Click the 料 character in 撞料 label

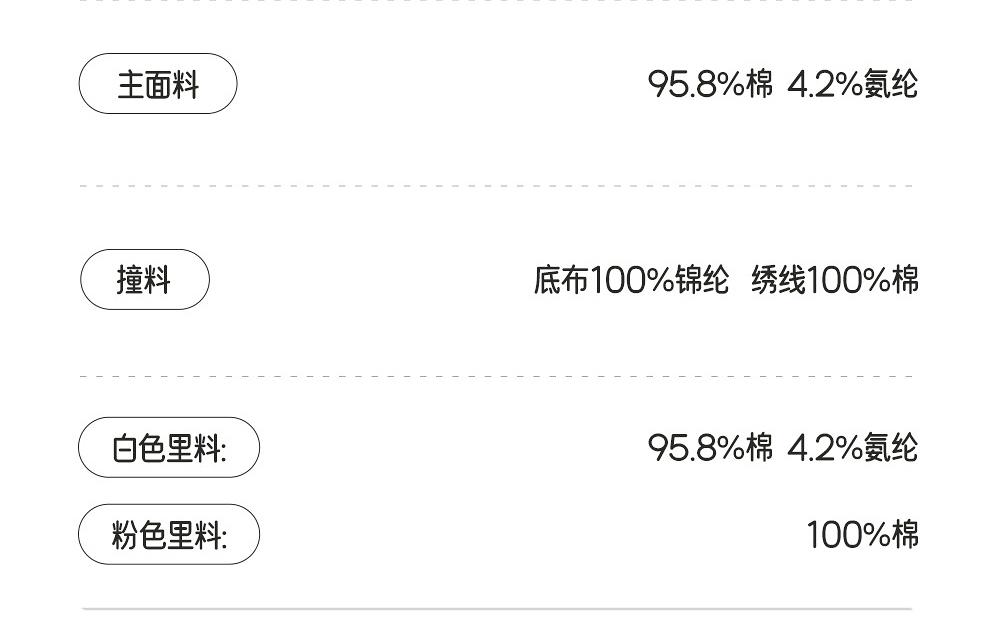[x=158, y=280]
